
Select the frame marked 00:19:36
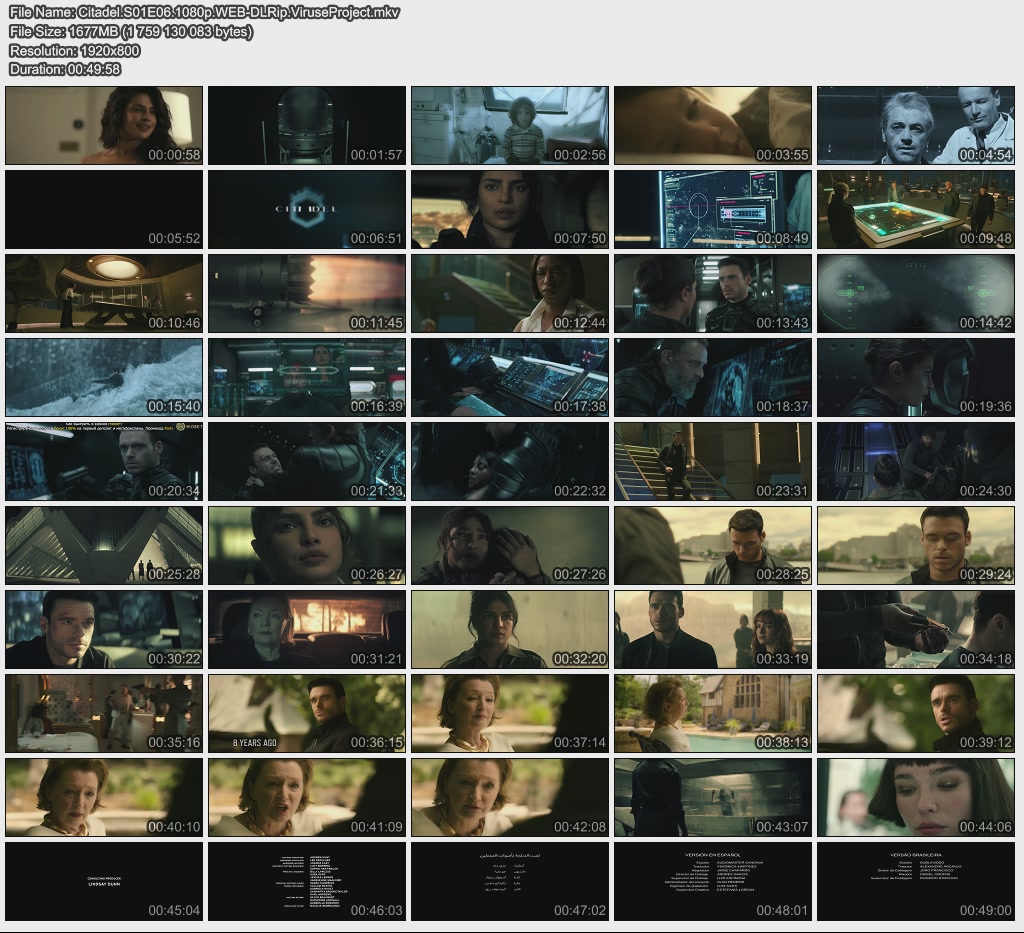(x=916, y=377)
